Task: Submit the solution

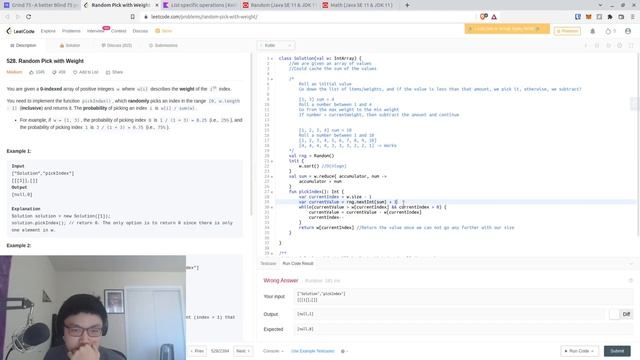Action: (x=617, y=351)
